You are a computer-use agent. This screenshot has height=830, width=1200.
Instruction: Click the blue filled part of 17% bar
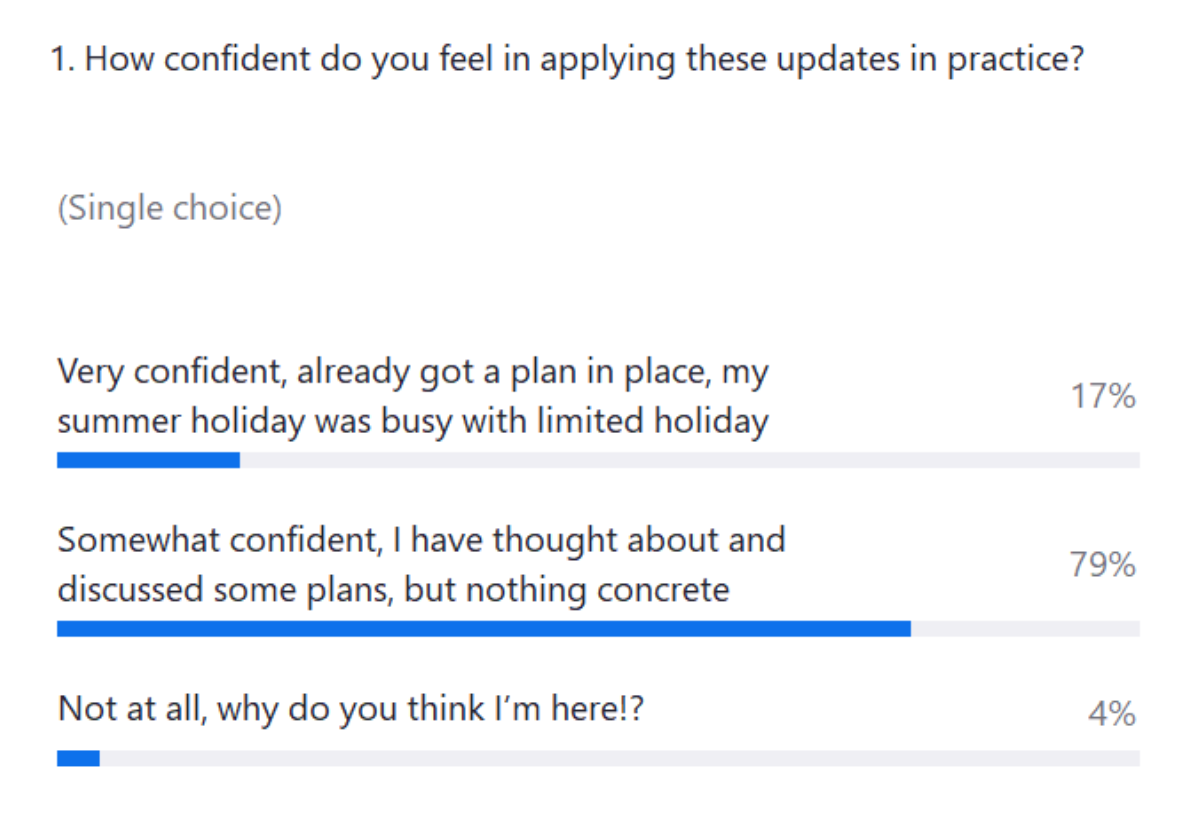coord(148,460)
